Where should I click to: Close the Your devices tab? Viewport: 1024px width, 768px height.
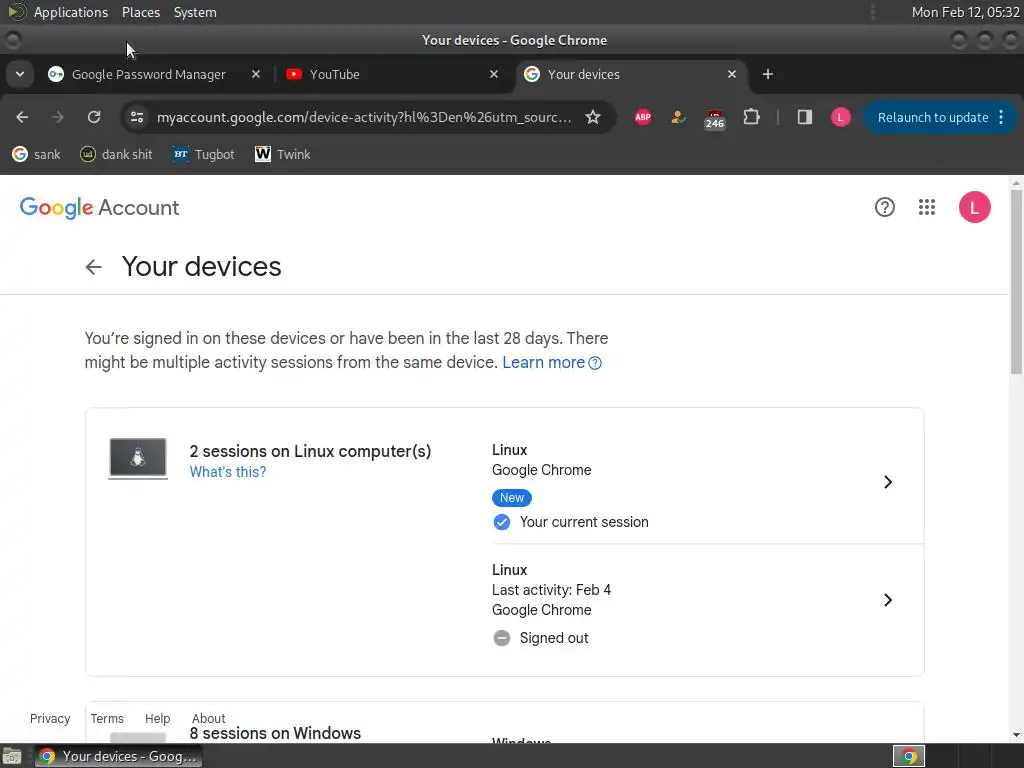(731, 74)
